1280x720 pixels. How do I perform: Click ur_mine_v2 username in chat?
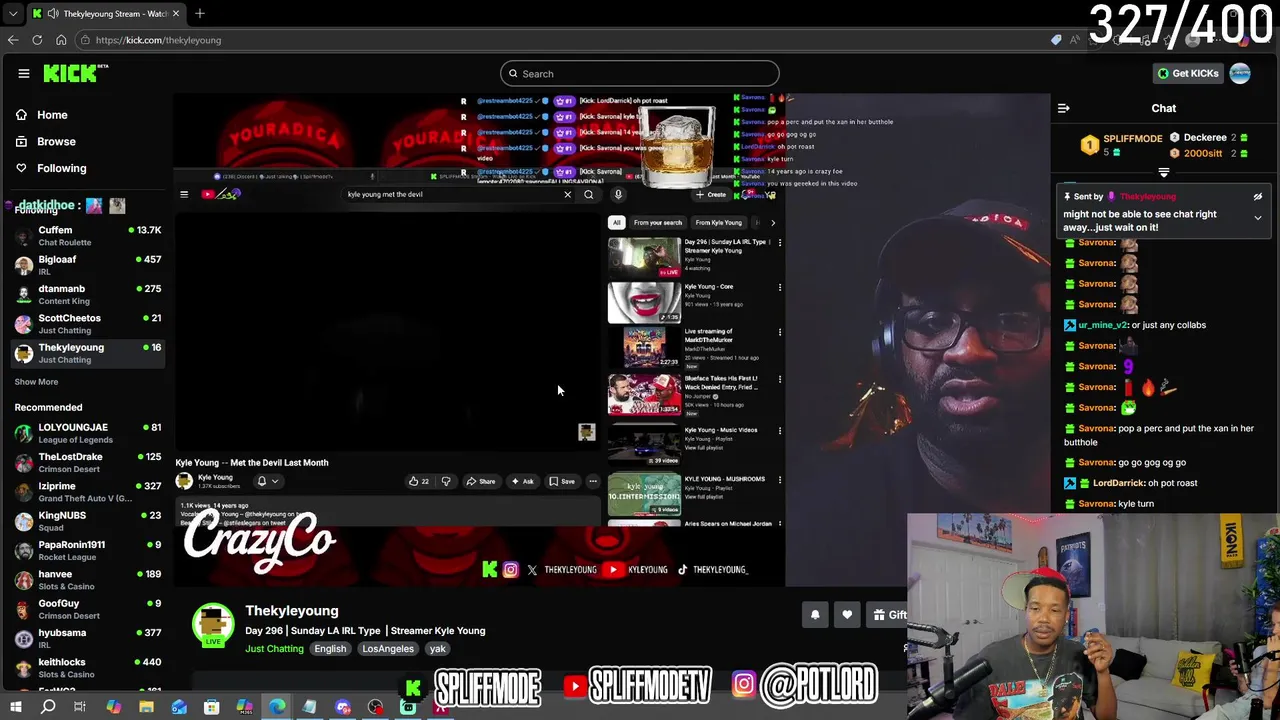[x=1103, y=325]
